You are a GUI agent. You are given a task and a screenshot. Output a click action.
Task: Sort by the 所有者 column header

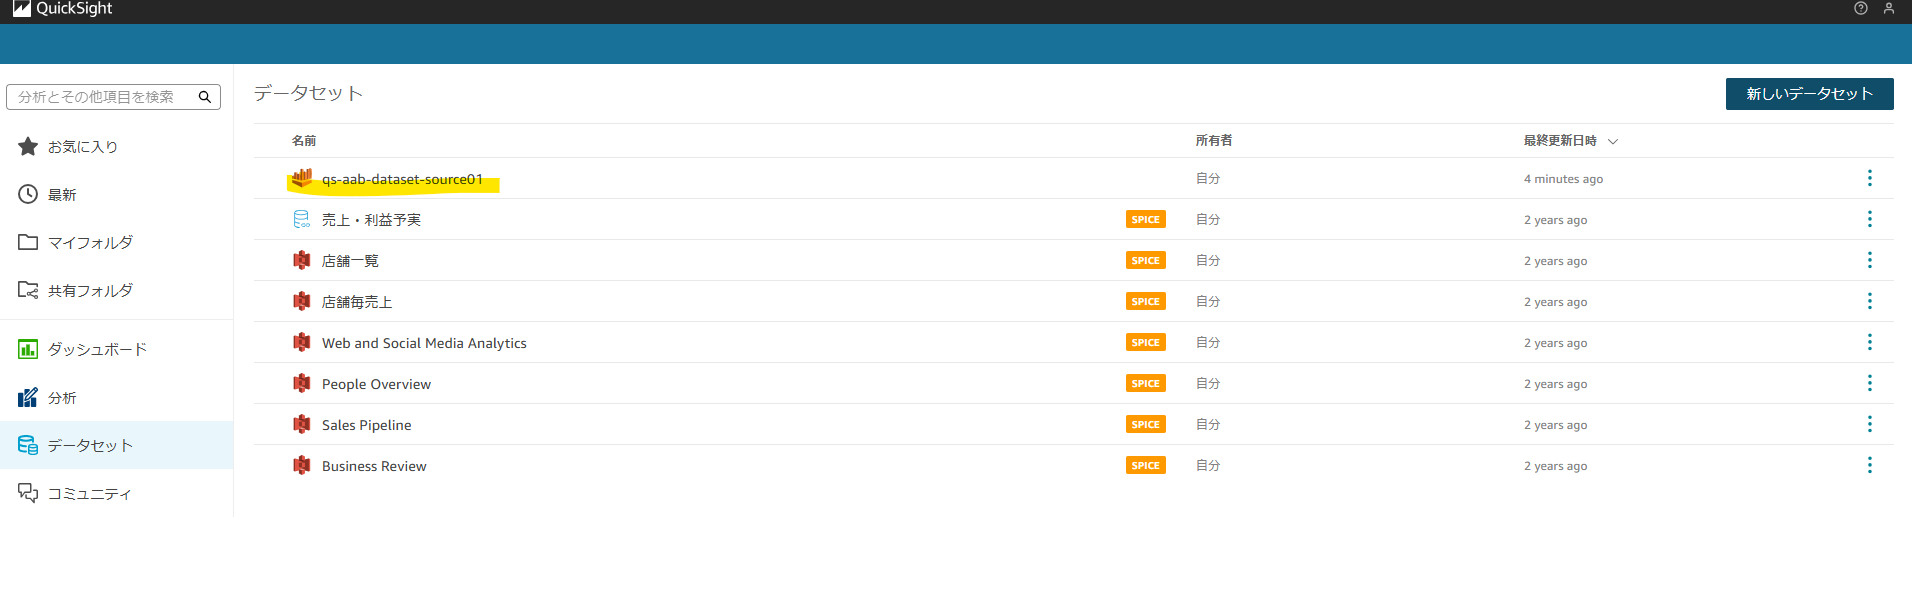[1214, 141]
